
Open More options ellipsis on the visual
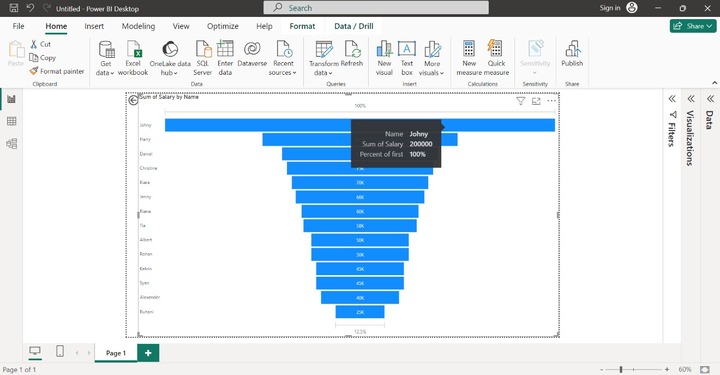(x=551, y=101)
